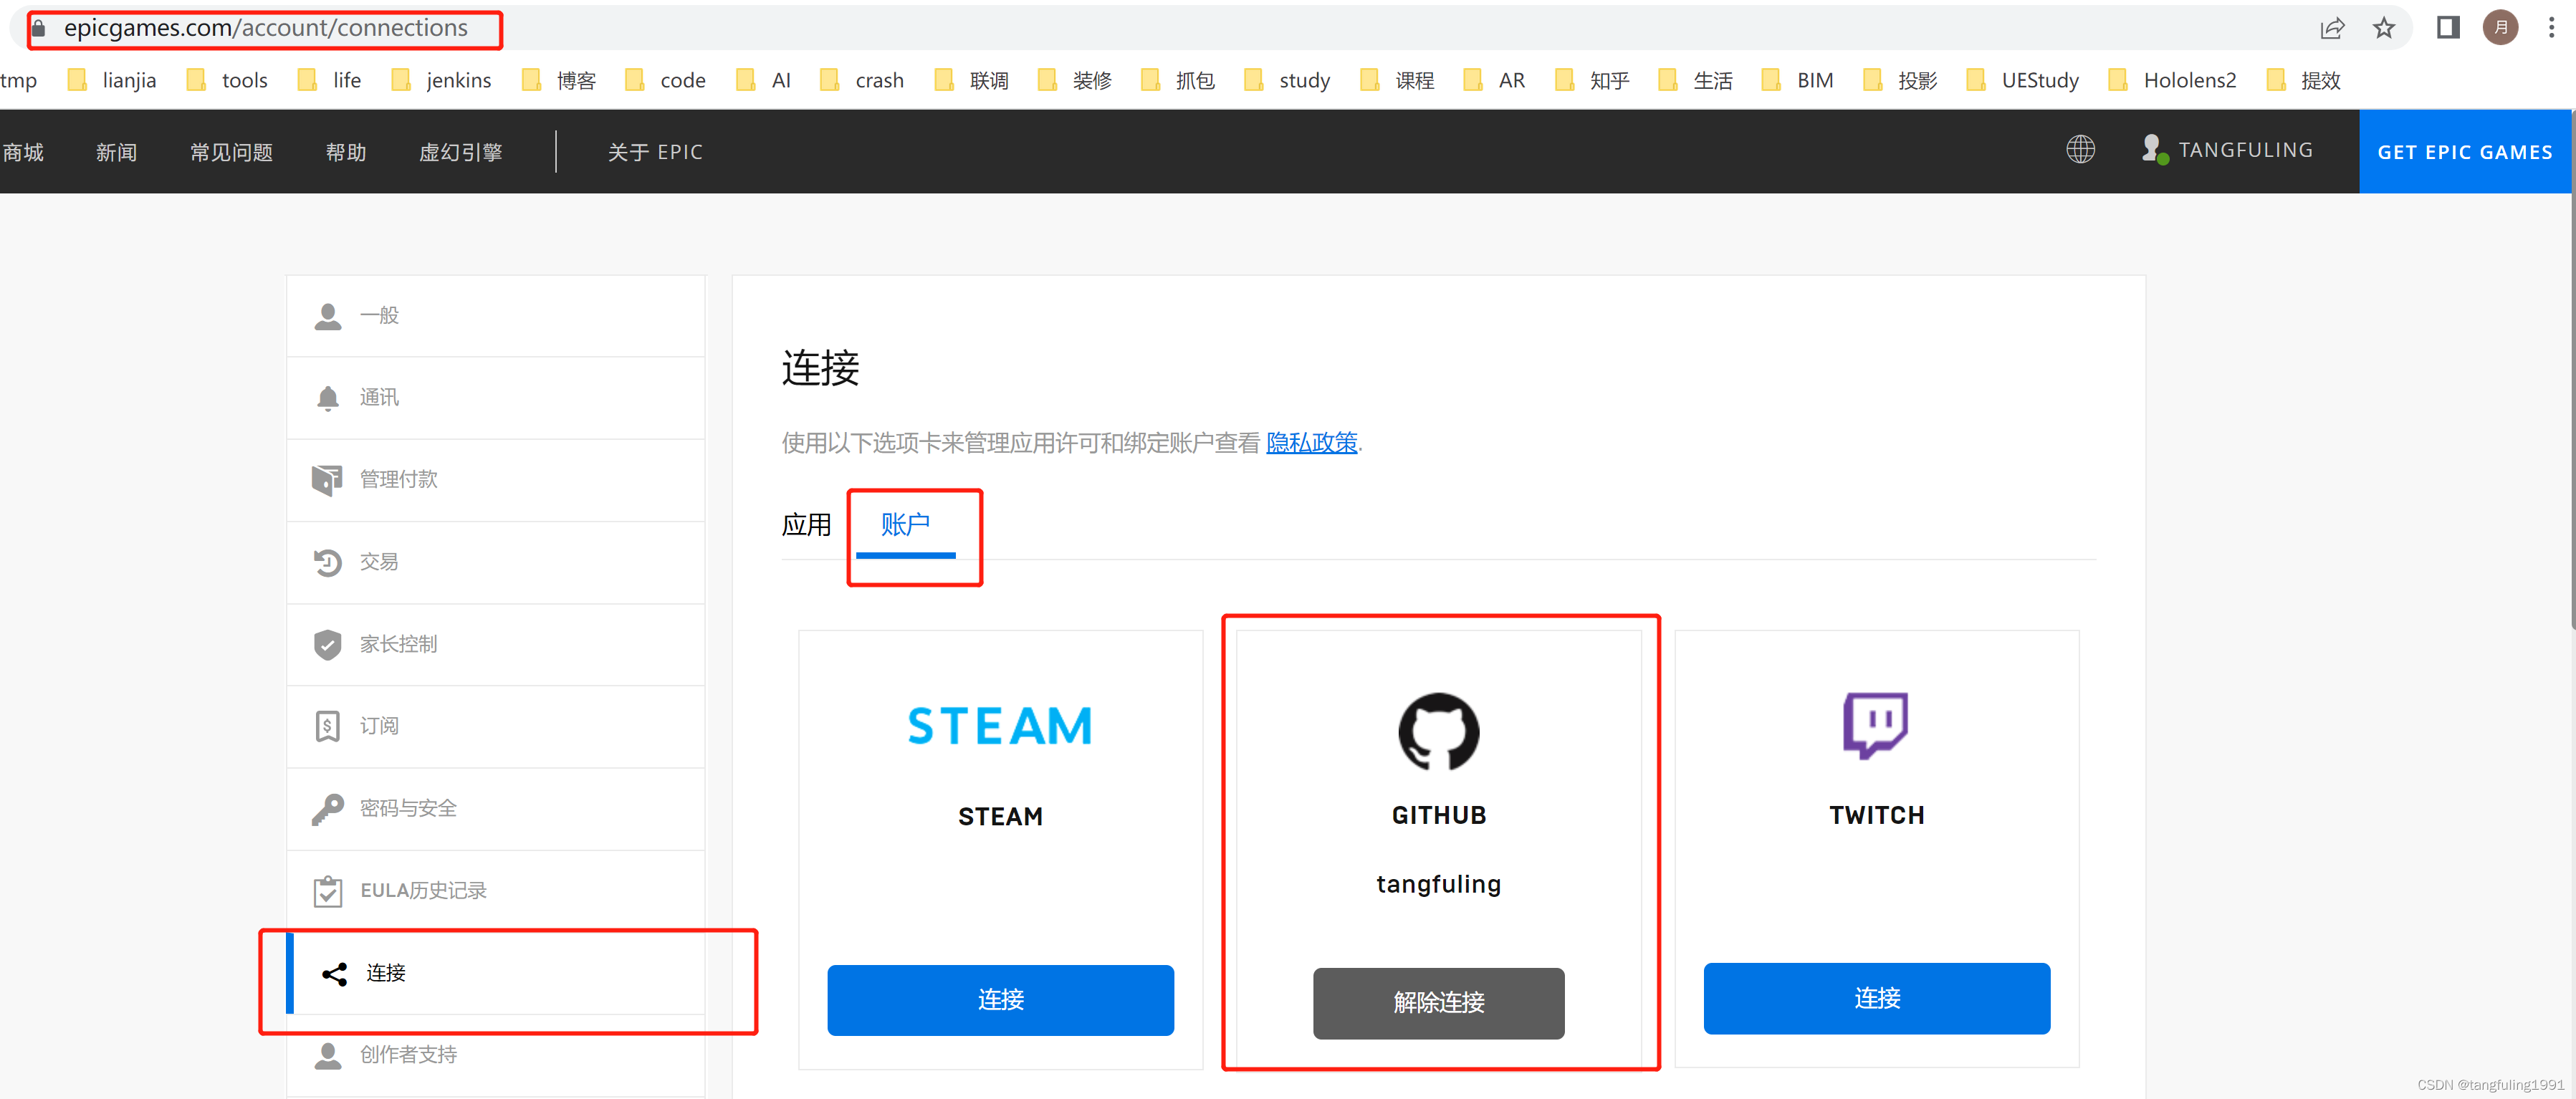The width and height of the screenshot is (2576, 1099).
Task: Click the person icon beside 创作者支持
Action: [327, 1055]
